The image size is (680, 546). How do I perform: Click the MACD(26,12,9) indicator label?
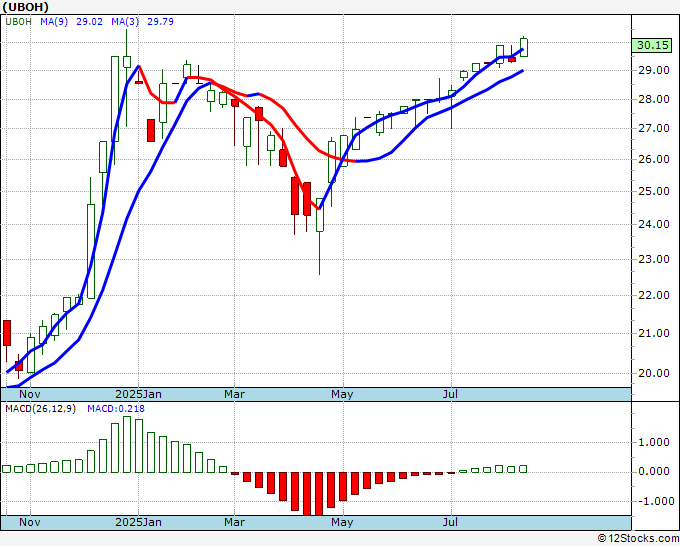(x=40, y=409)
